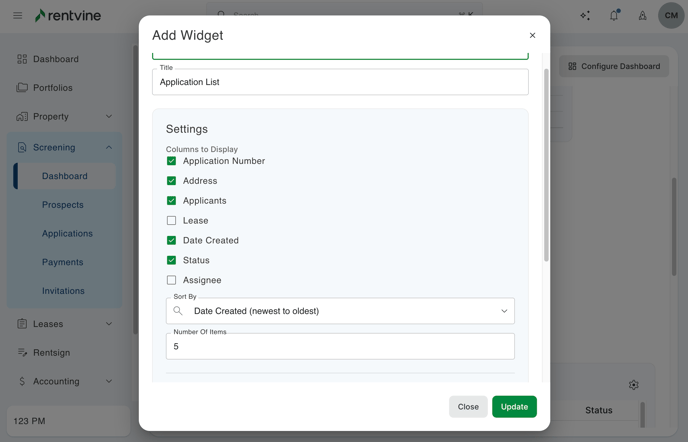Click the Configure Dashboard button
Image resolution: width=688 pixels, height=442 pixels.
614,66
